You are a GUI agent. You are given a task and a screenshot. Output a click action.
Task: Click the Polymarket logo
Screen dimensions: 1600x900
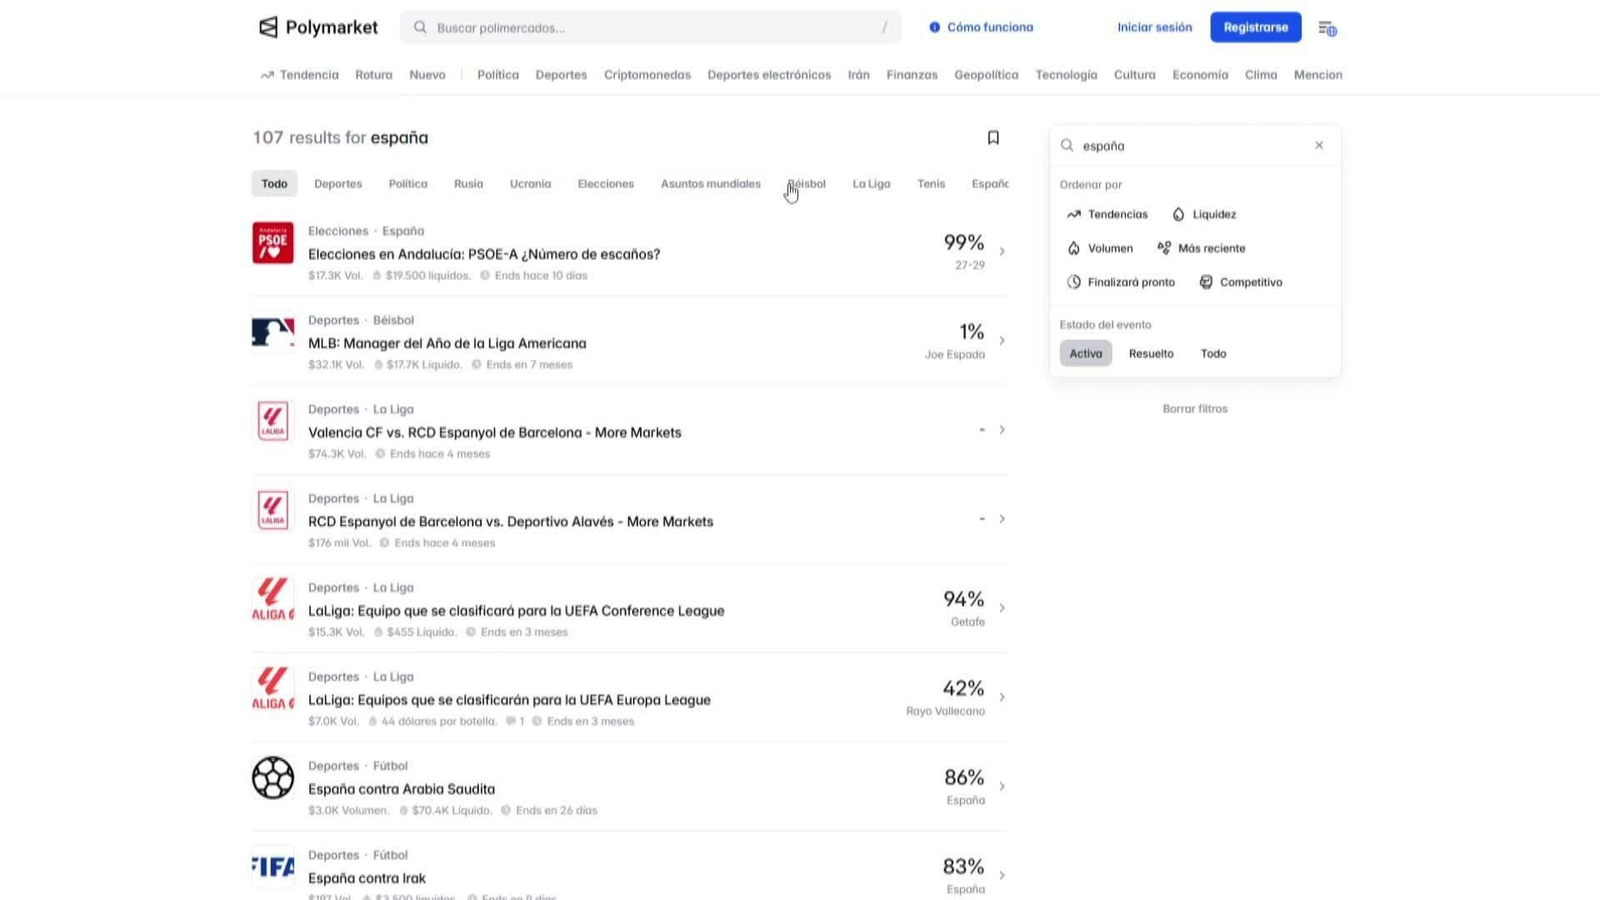(x=318, y=27)
